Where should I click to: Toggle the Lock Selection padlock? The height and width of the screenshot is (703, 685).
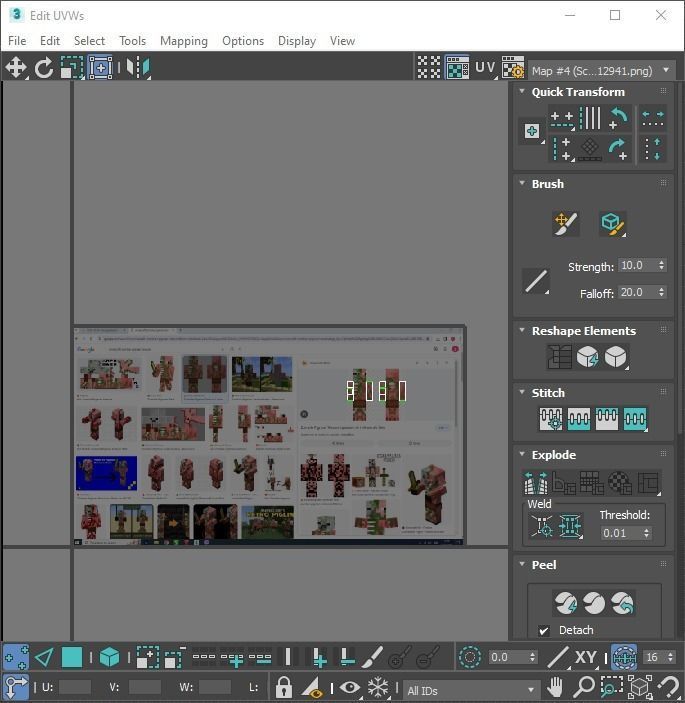283,687
